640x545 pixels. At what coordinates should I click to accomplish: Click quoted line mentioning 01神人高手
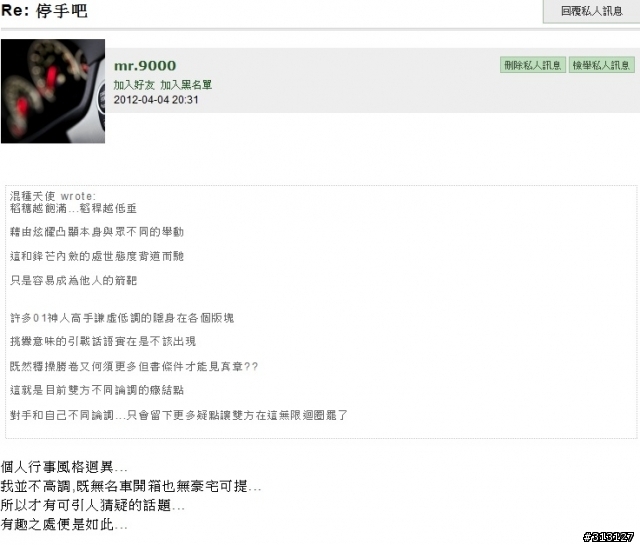tap(122, 318)
